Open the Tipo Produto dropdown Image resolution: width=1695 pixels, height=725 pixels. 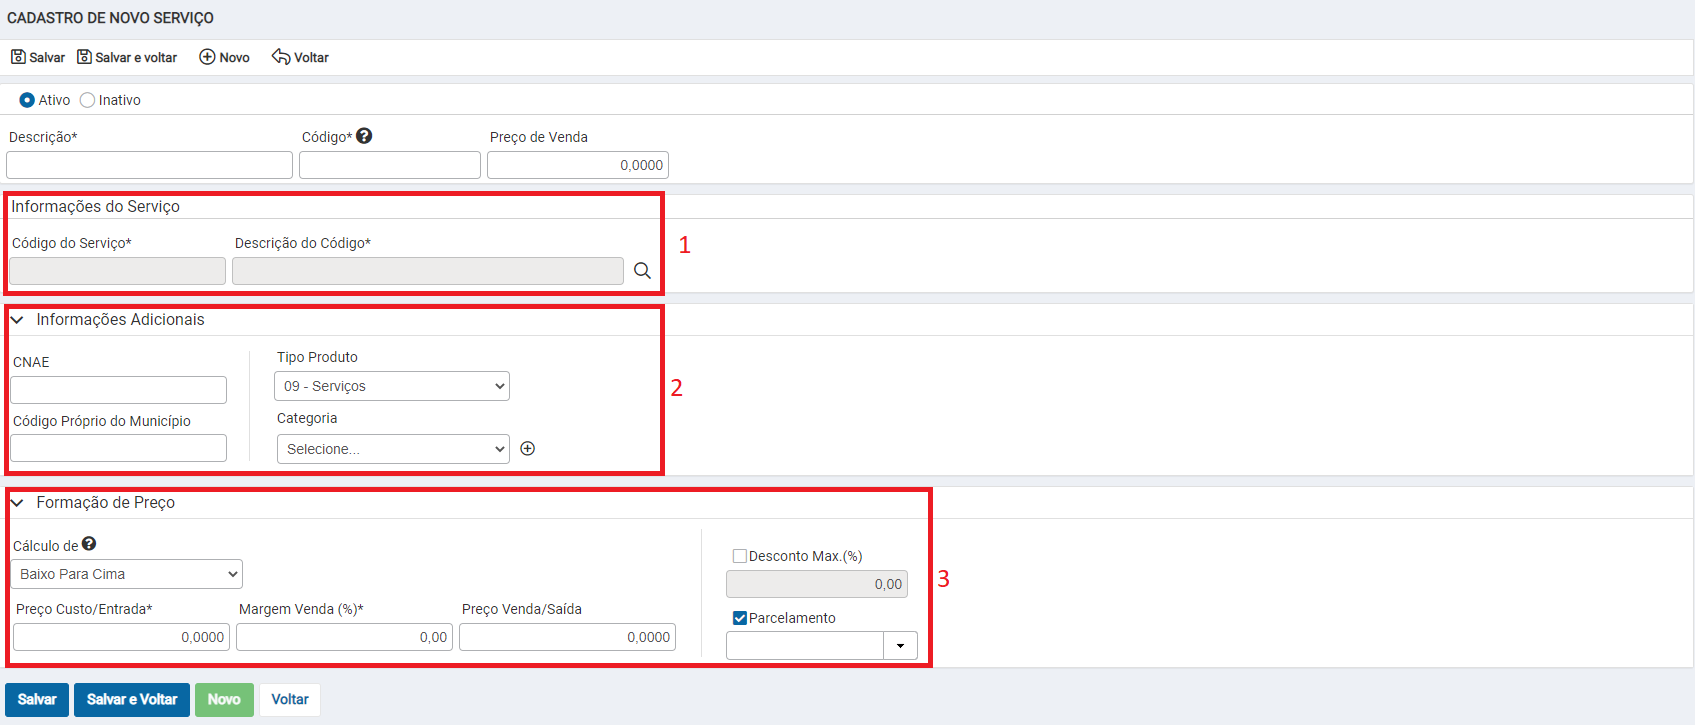(392, 386)
